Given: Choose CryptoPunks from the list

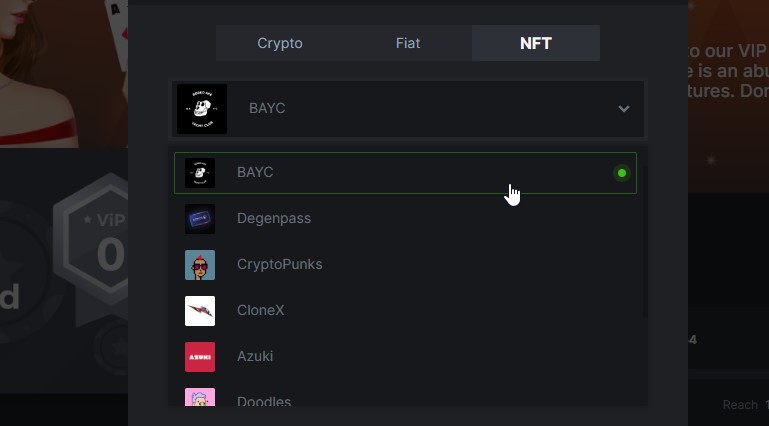Looking at the screenshot, I should pyautogui.click(x=280, y=265).
